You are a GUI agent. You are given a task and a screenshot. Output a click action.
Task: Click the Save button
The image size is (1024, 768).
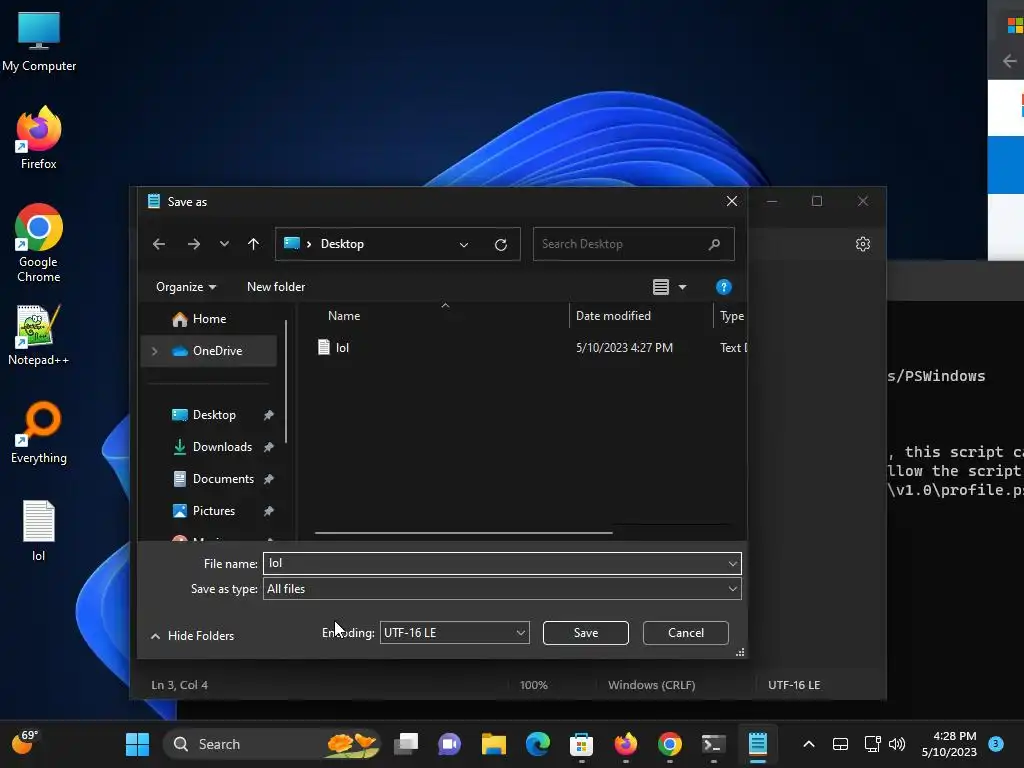586,633
